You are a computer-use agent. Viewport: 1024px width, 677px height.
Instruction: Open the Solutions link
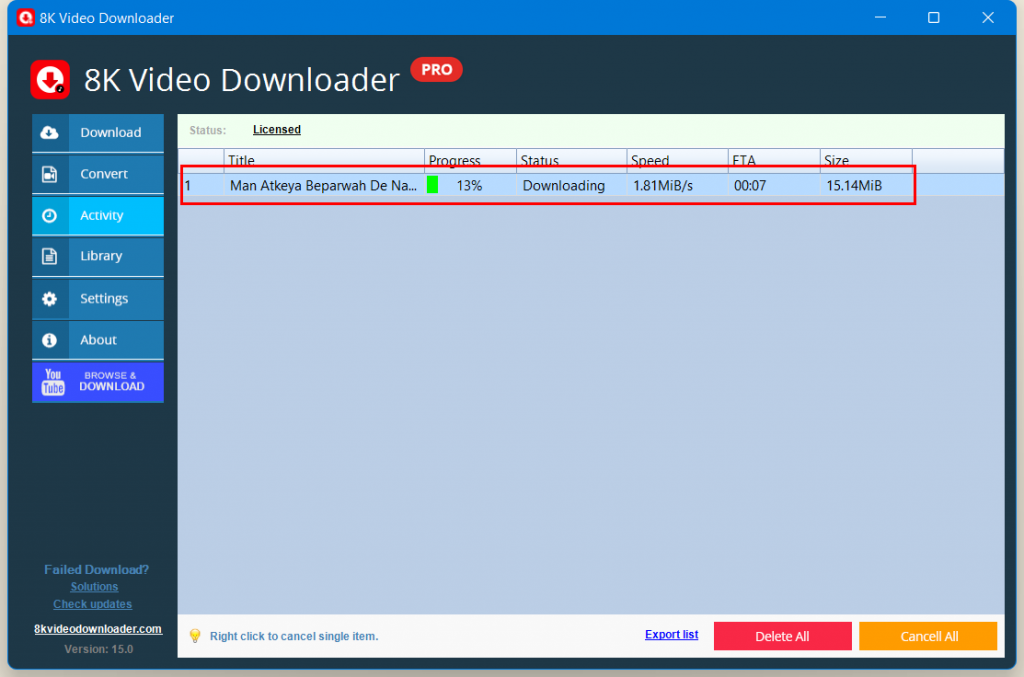pos(94,587)
